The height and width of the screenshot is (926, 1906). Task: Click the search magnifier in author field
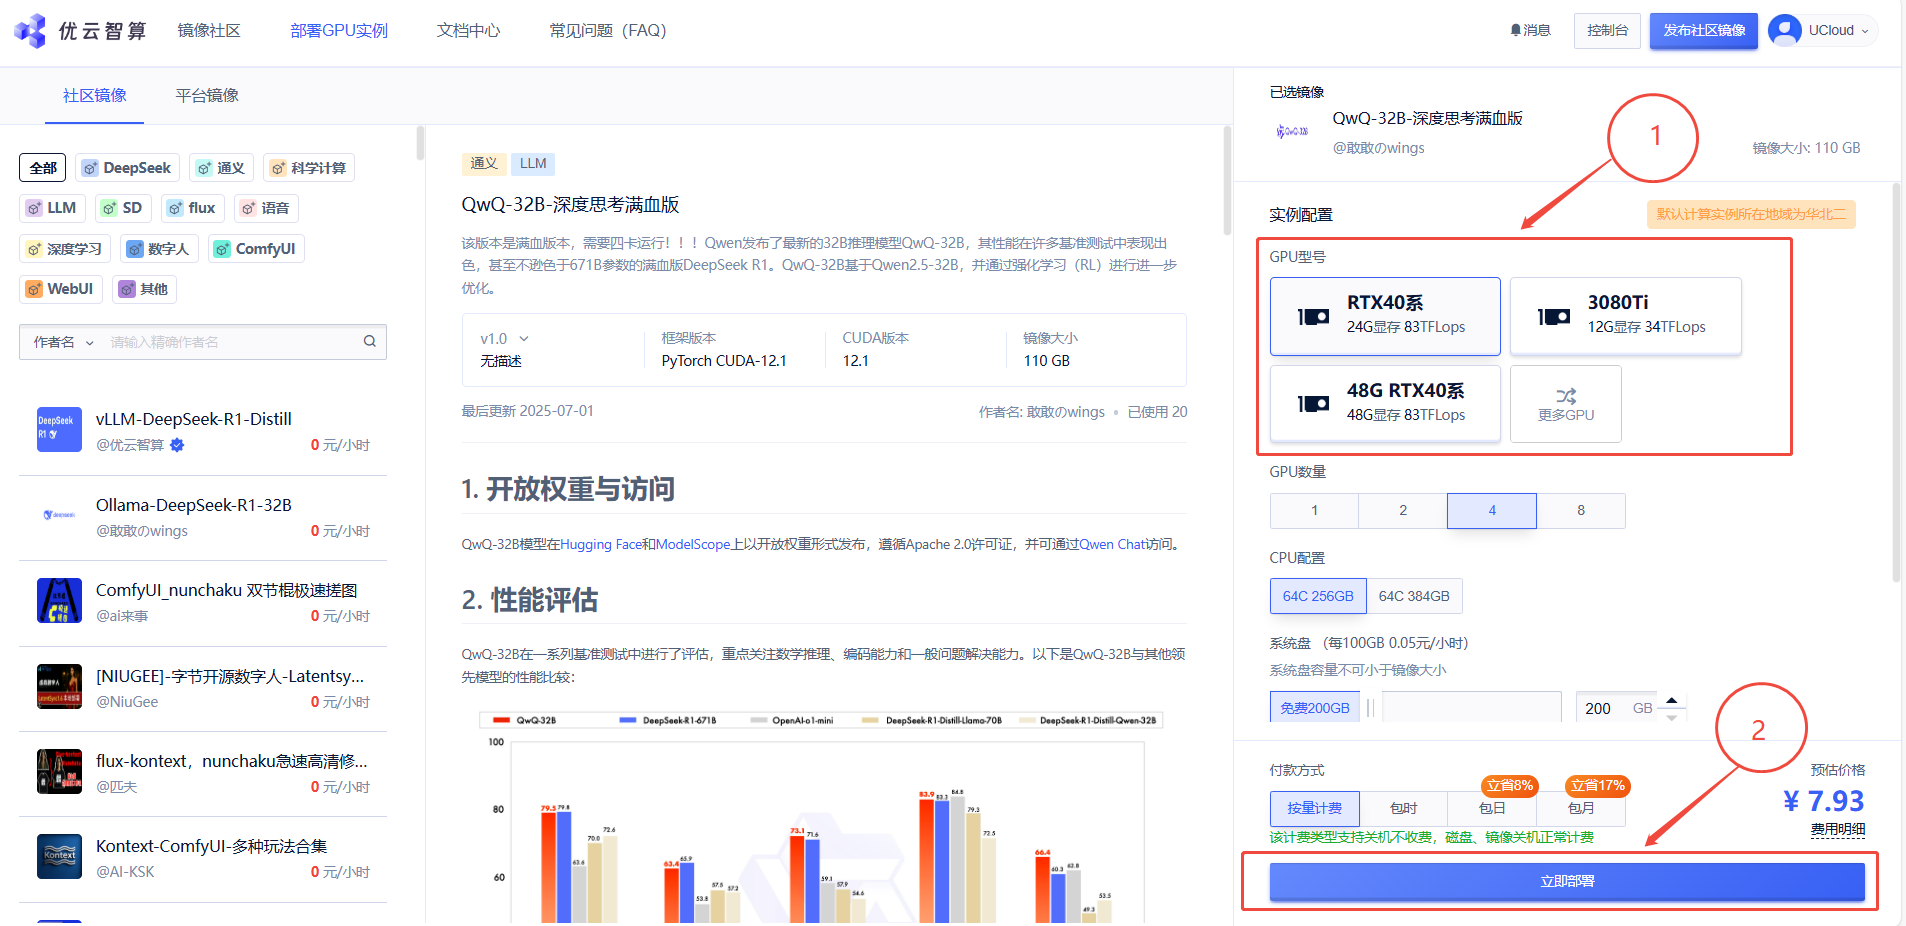[370, 342]
